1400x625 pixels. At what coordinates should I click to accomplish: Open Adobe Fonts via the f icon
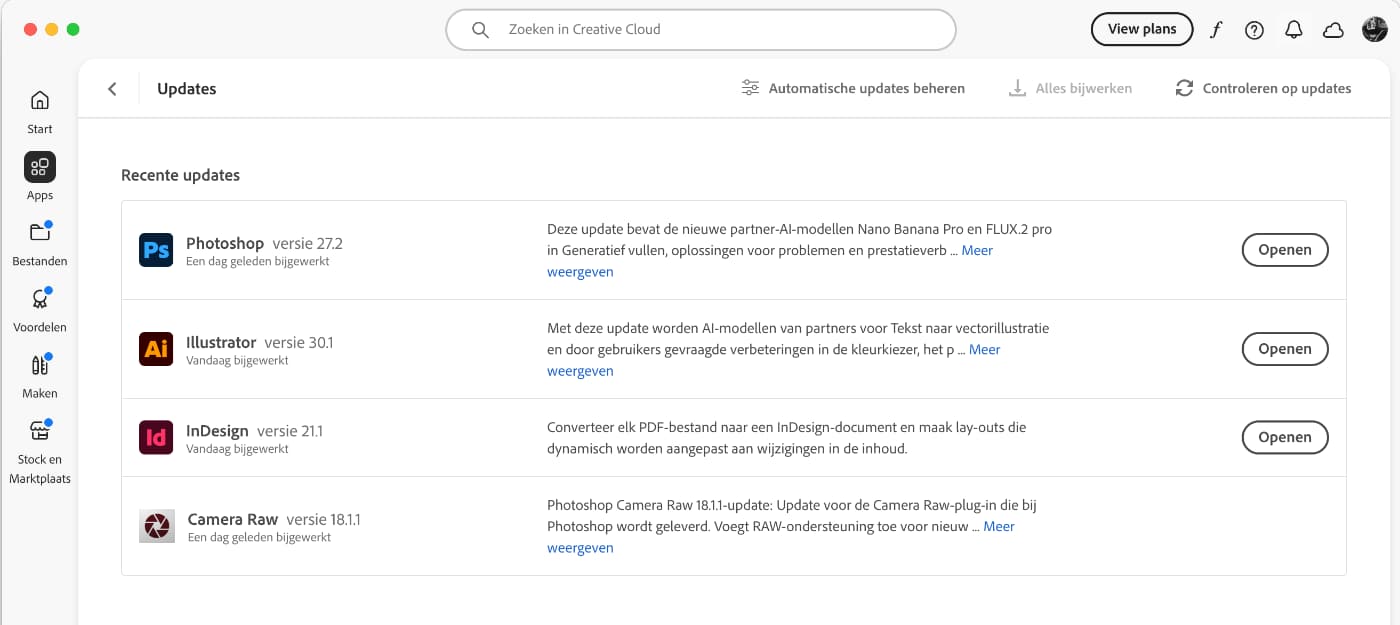1215,29
